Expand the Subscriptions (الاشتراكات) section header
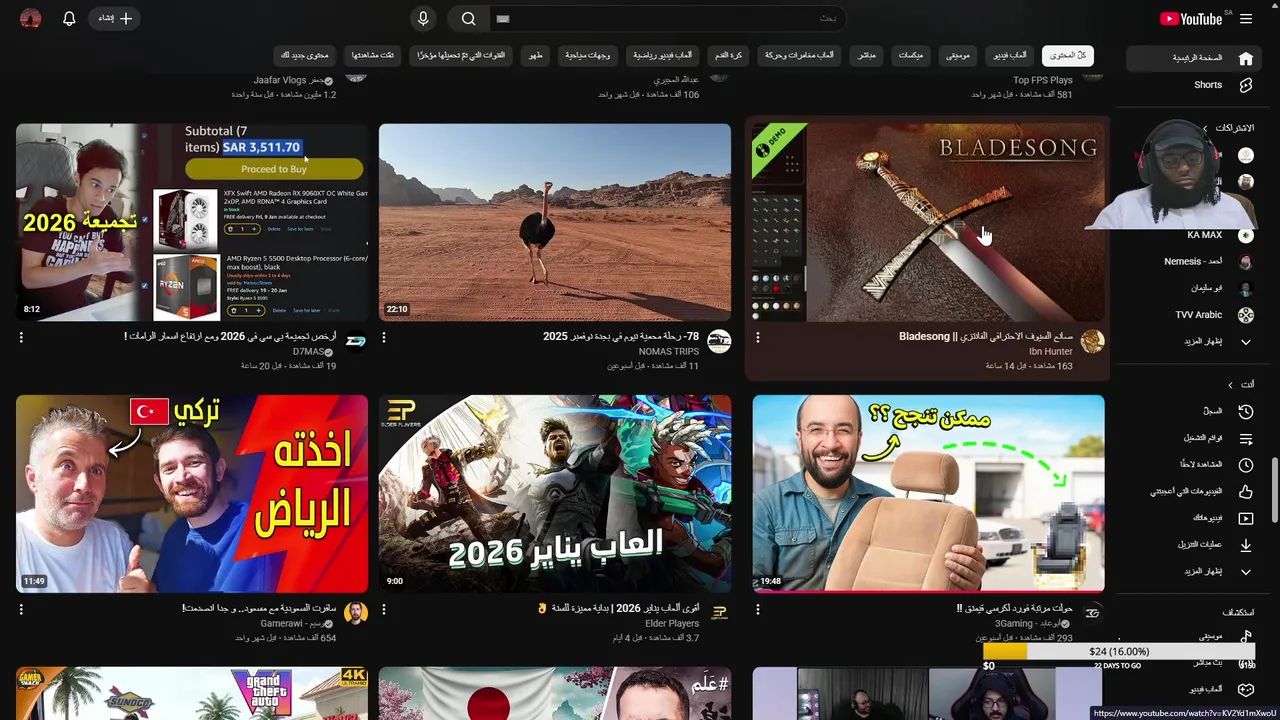 pyautogui.click(x=1229, y=128)
